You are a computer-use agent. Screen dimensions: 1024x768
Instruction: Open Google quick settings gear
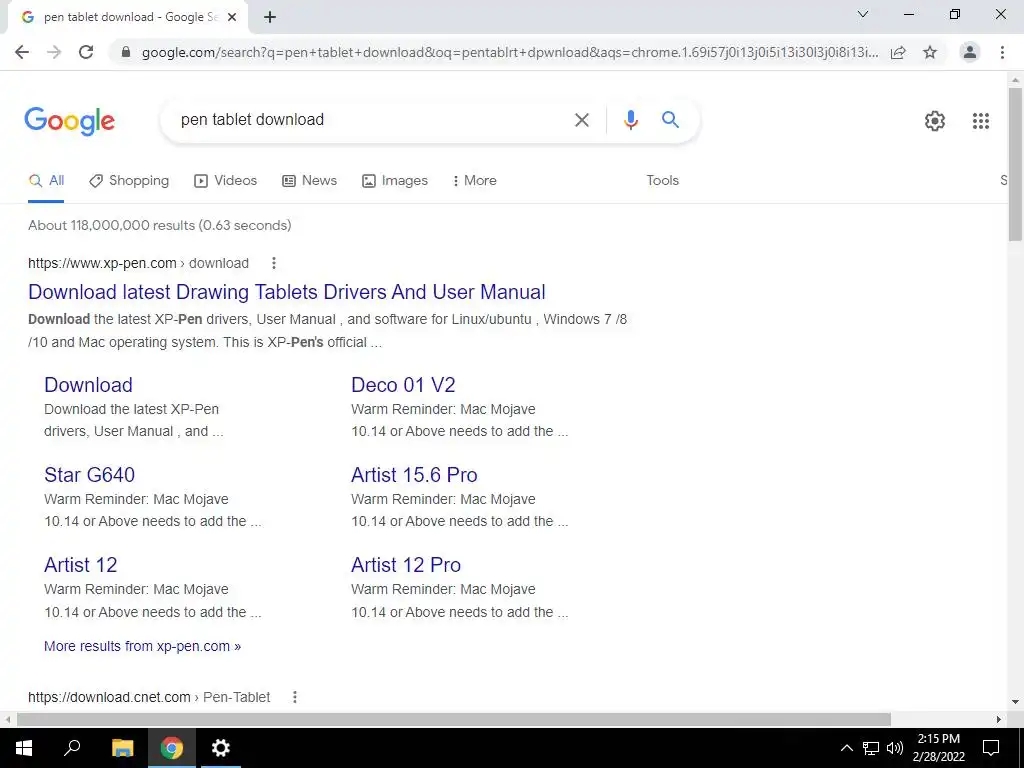pos(935,121)
